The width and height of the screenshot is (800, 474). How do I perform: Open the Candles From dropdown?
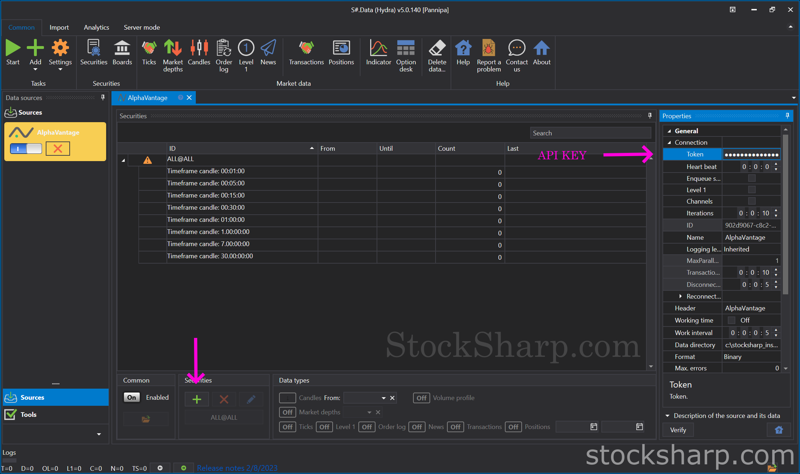[383, 398]
